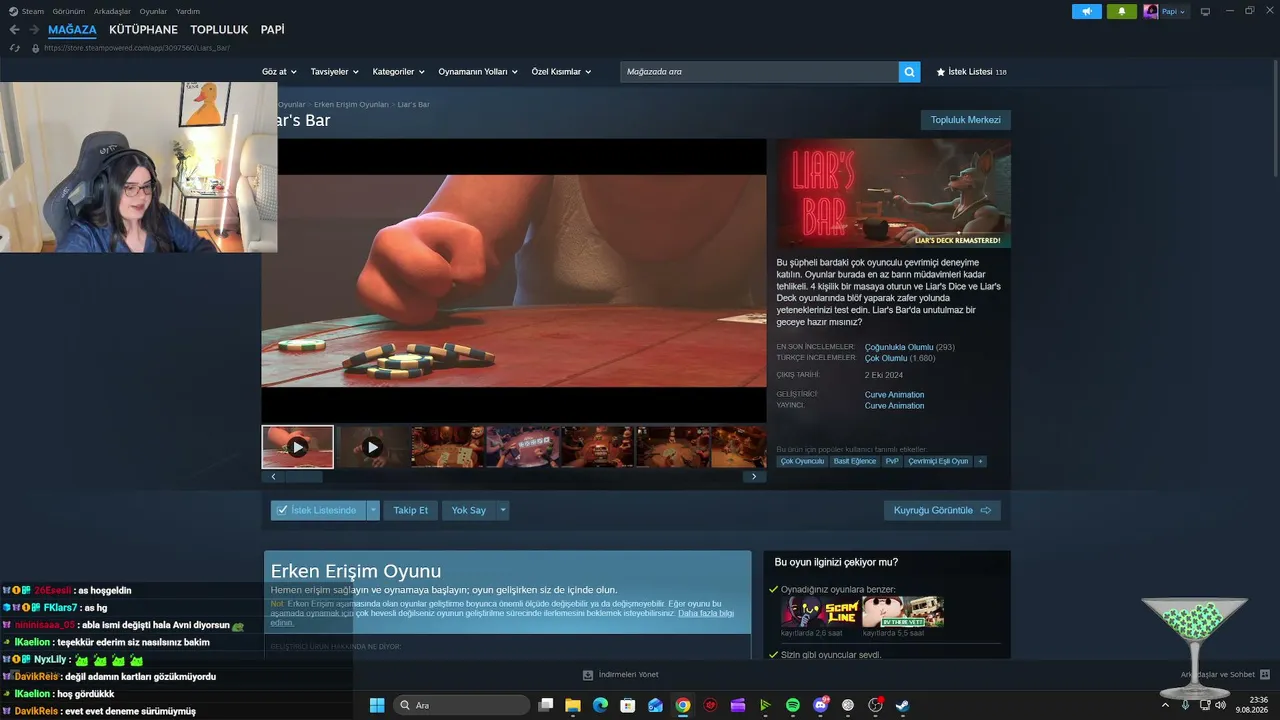Switch to the TOPLULUK tab
The image size is (1280, 720).
pyautogui.click(x=219, y=30)
